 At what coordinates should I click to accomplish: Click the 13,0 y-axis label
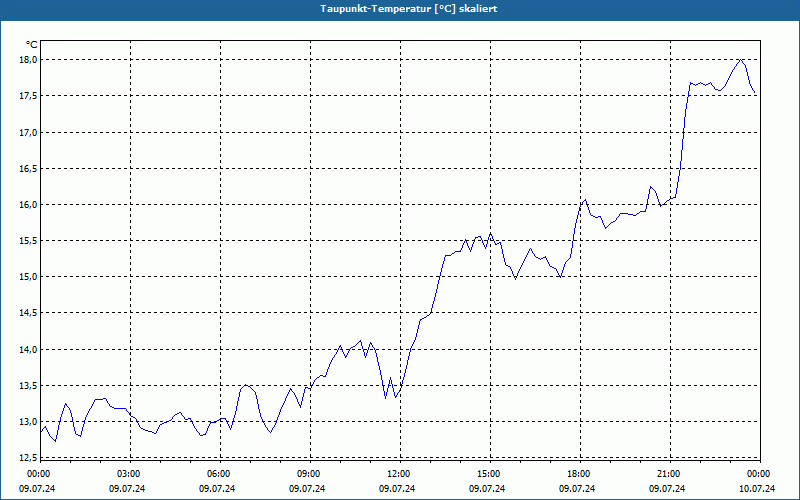pos(29,421)
